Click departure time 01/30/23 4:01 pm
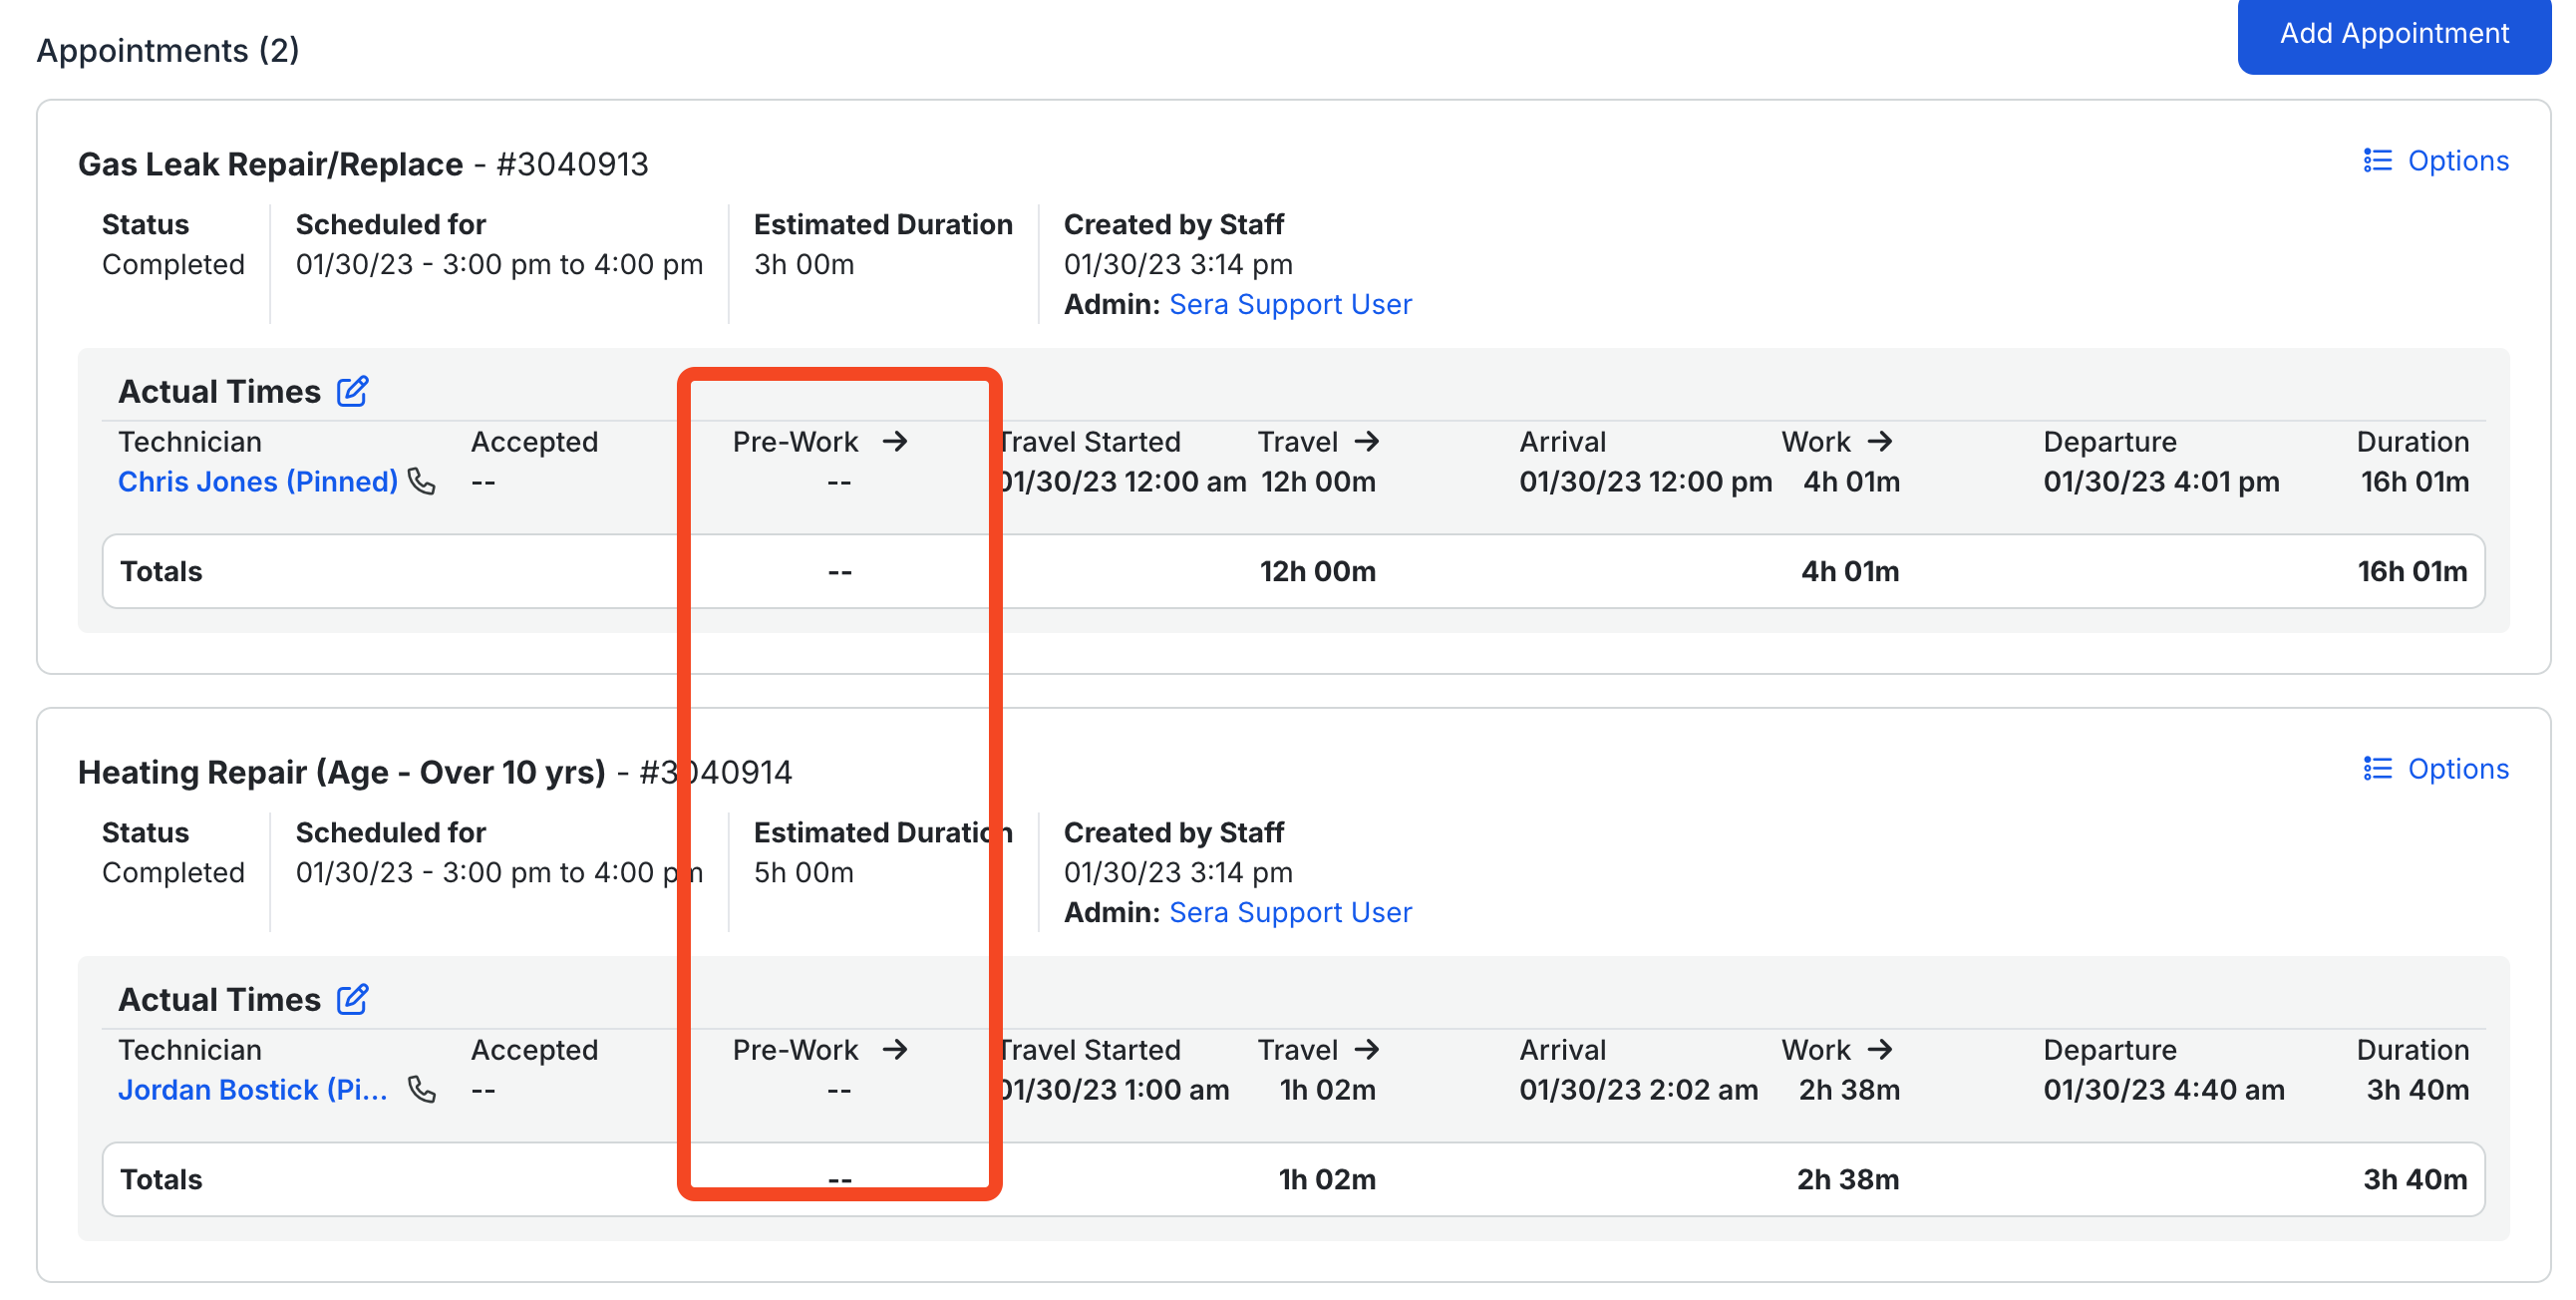Image resolution: width=2576 pixels, height=1300 pixels. [2161, 482]
